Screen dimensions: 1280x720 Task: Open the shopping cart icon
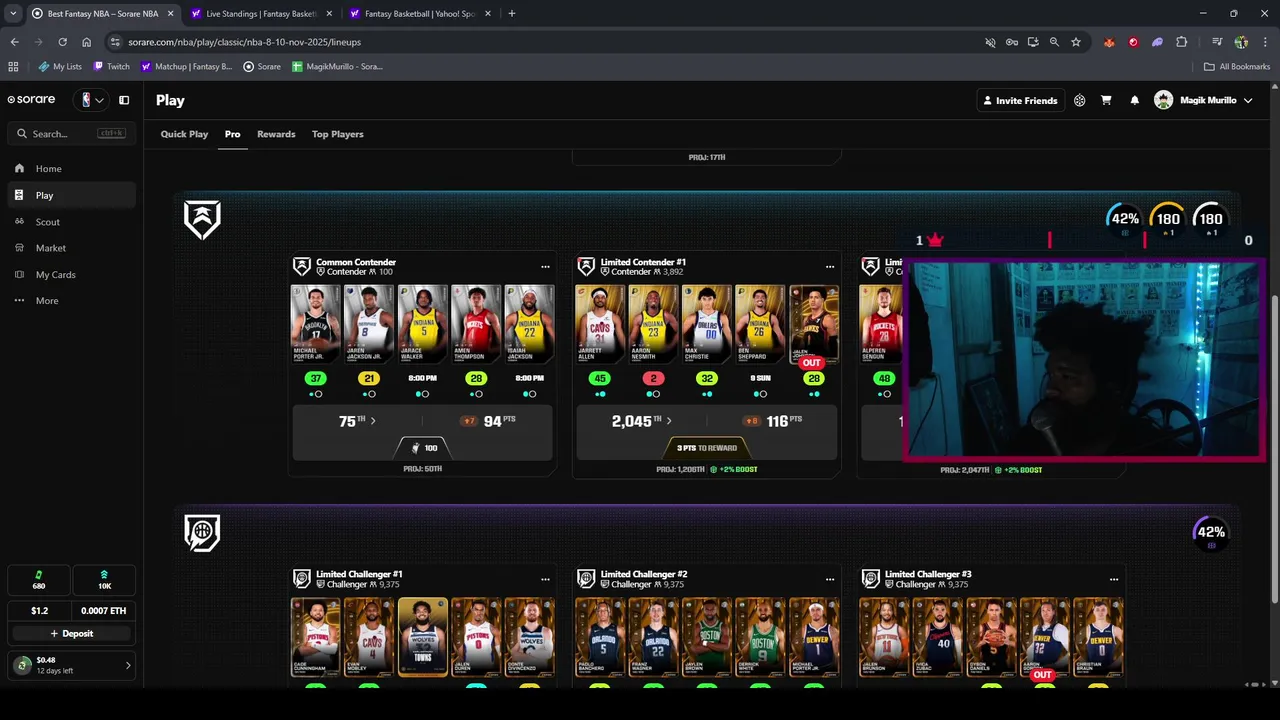click(x=1106, y=100)
